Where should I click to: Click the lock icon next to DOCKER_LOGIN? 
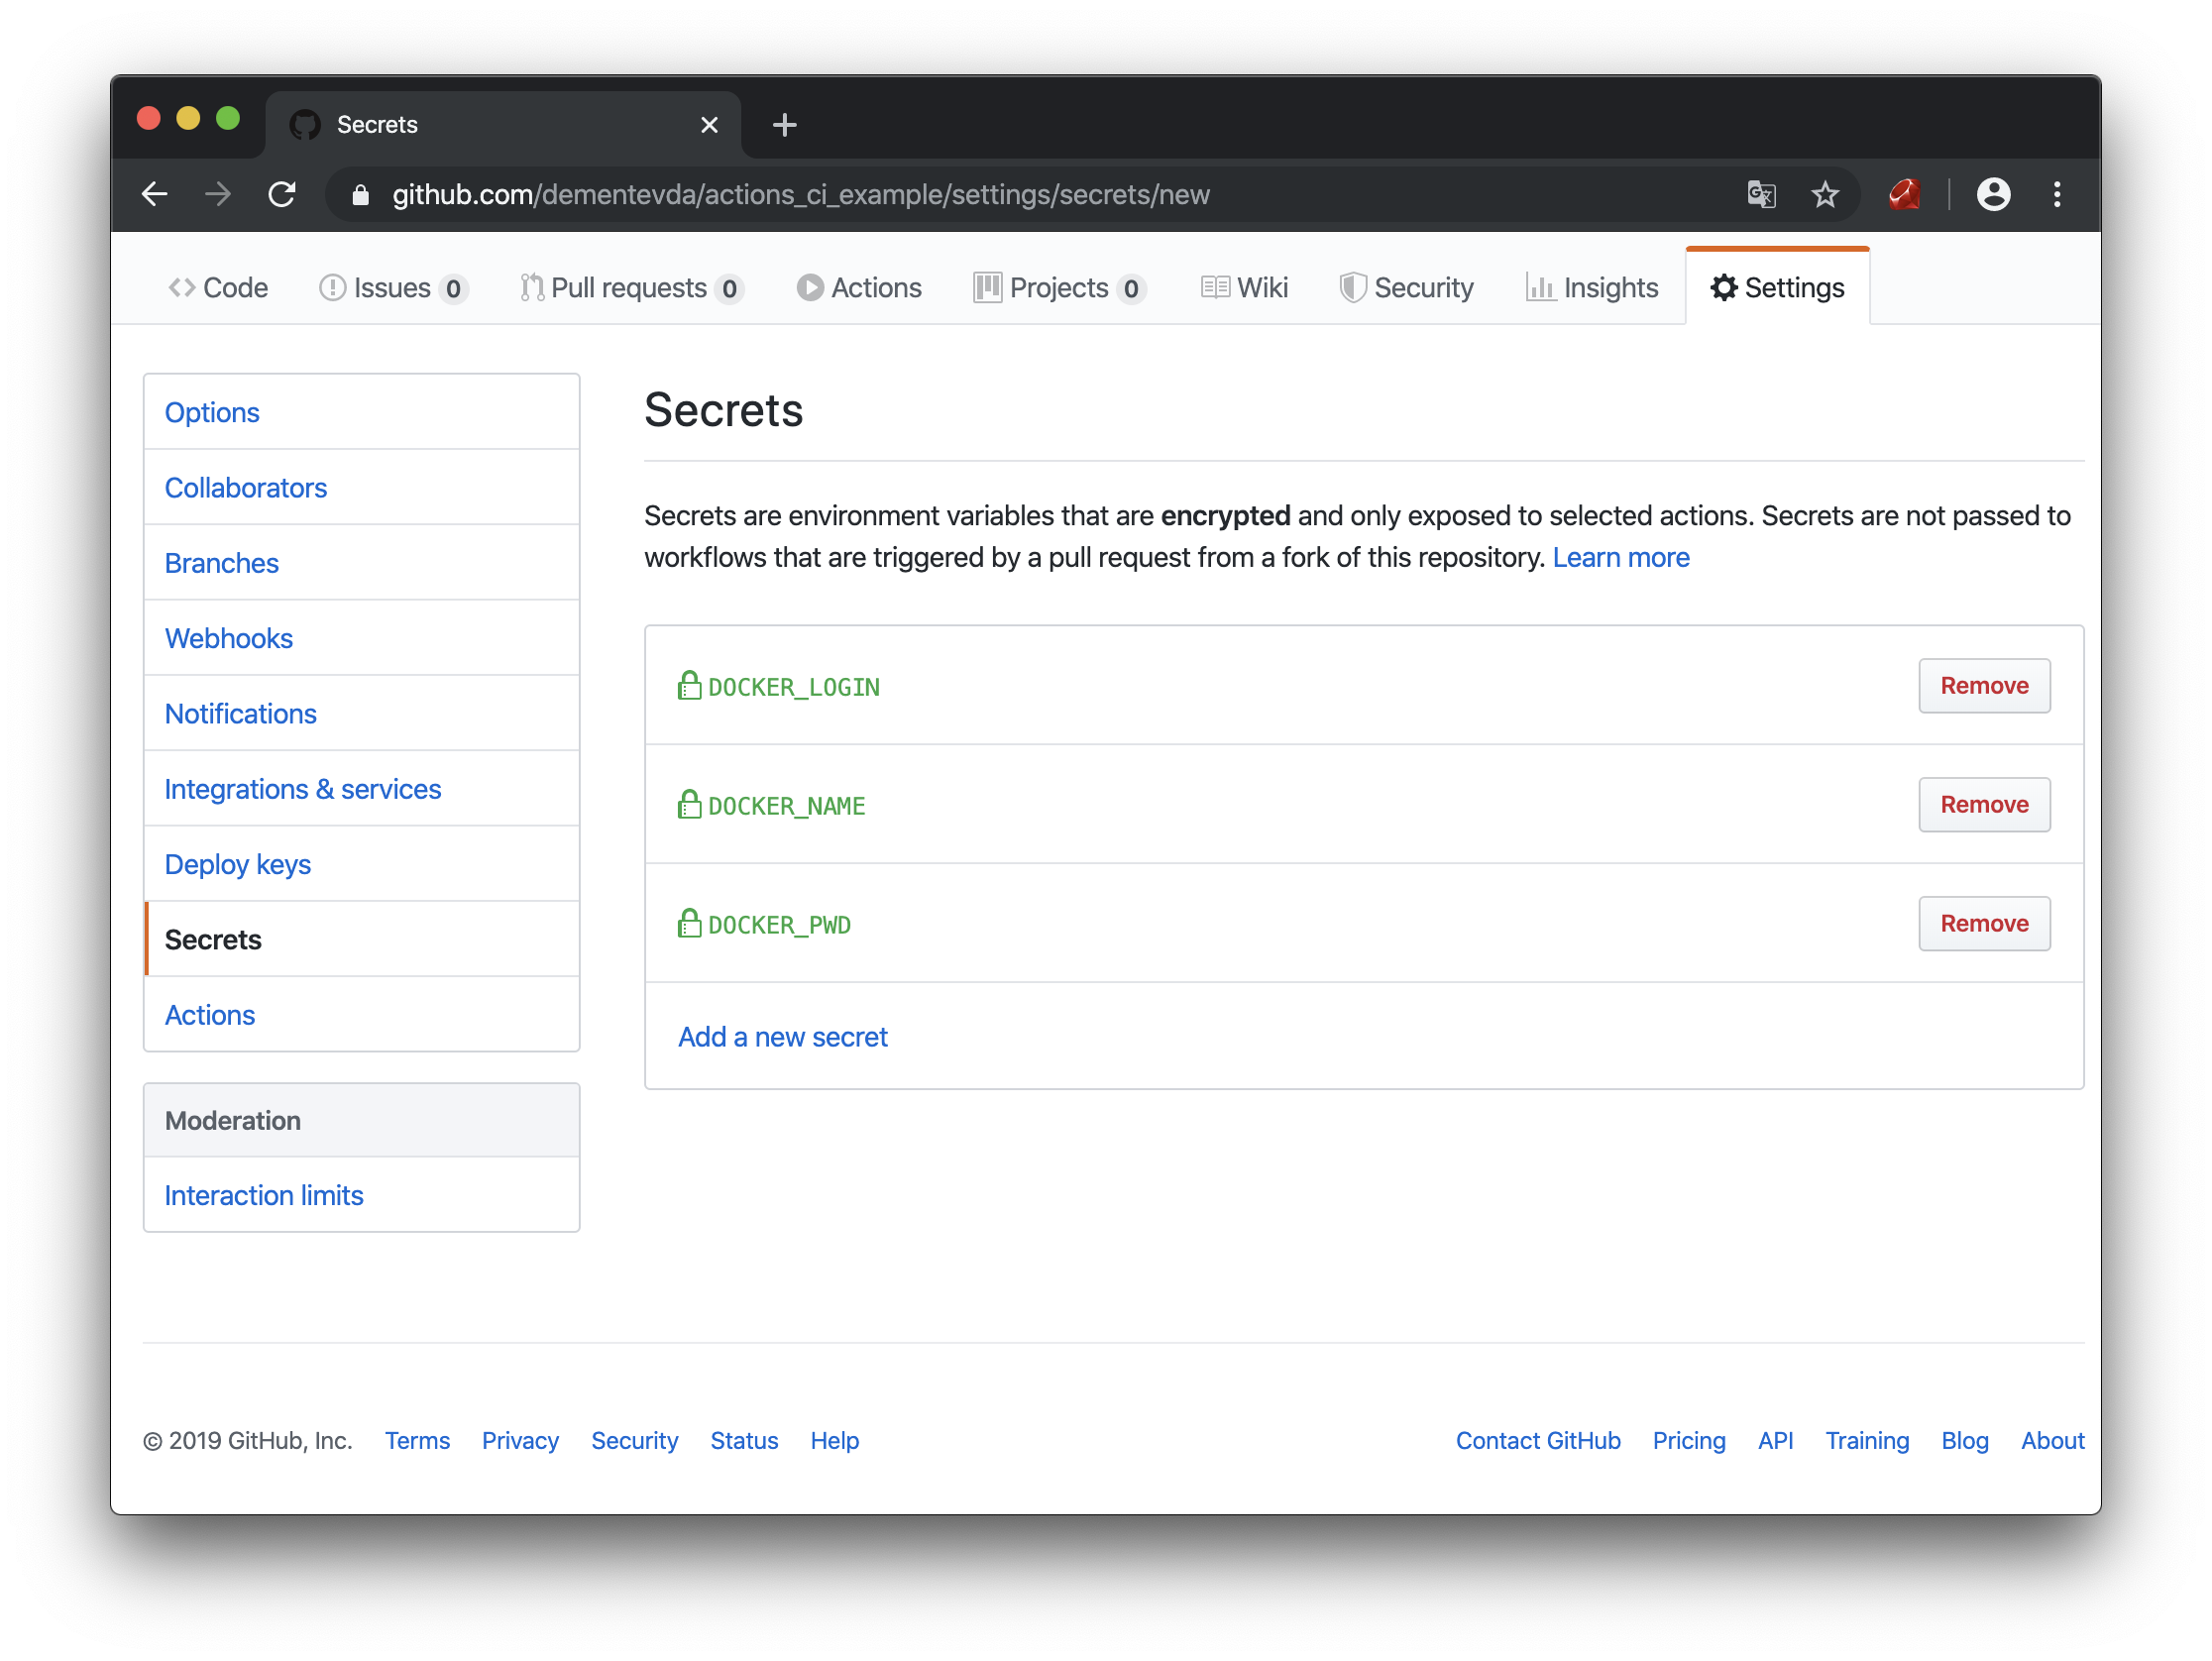pos(689,684)
